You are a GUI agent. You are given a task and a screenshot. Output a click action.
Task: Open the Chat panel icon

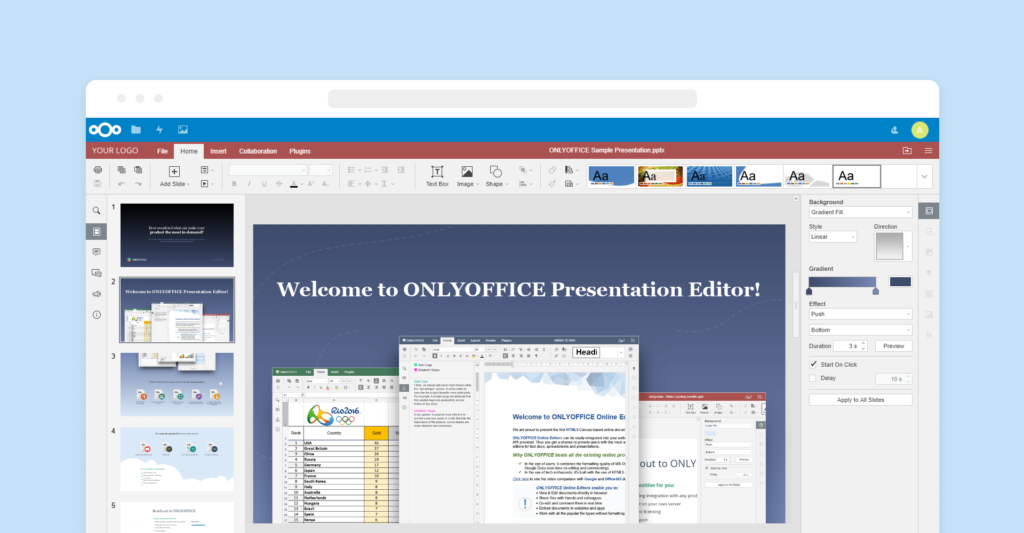(97, 273)
